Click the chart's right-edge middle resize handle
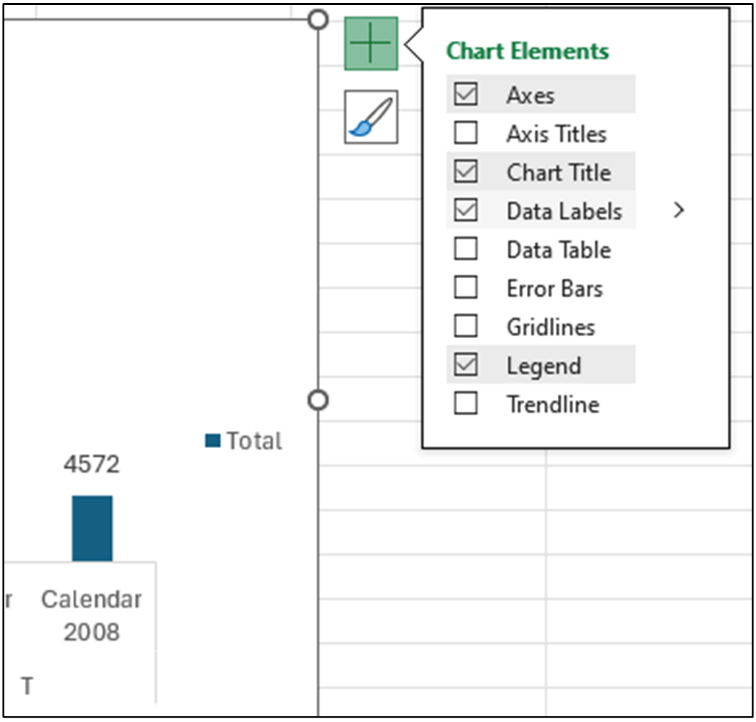 [x=318, y=400]
